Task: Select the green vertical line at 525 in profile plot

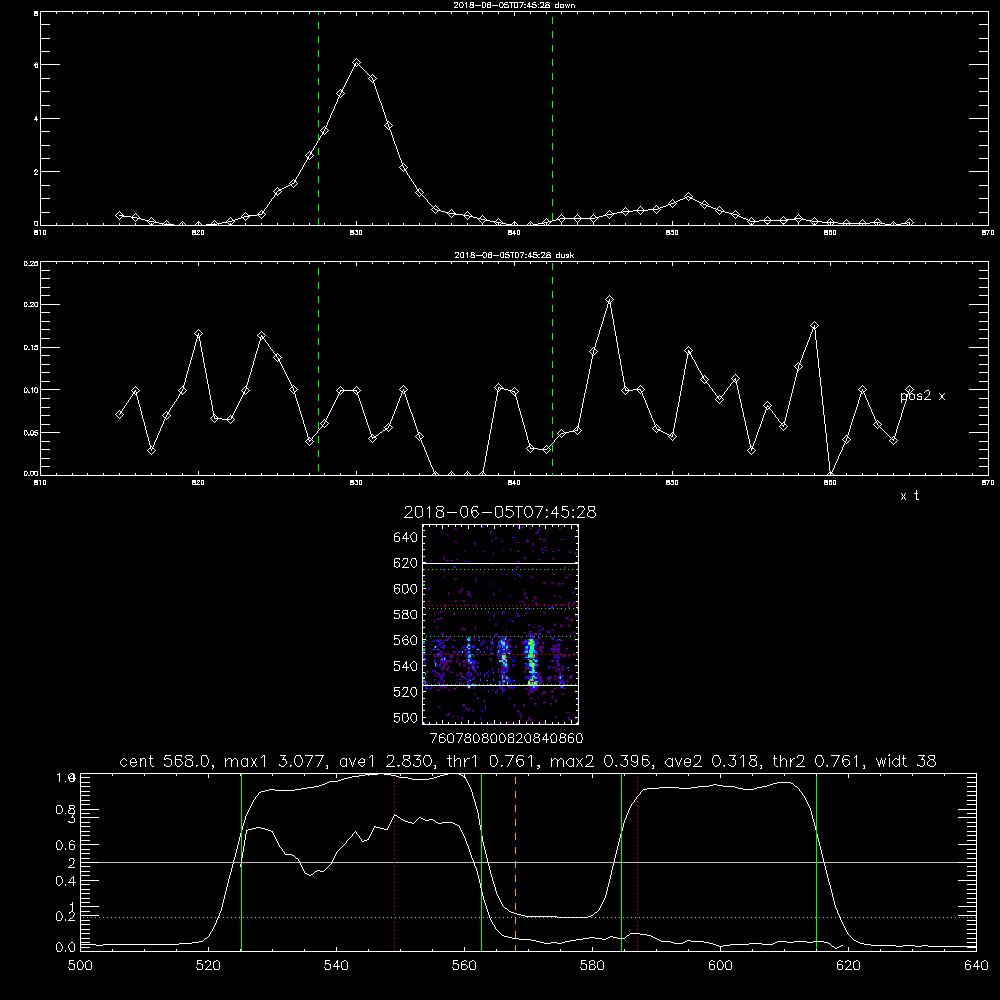Action: pyautogui.click(x=241, y=861)
